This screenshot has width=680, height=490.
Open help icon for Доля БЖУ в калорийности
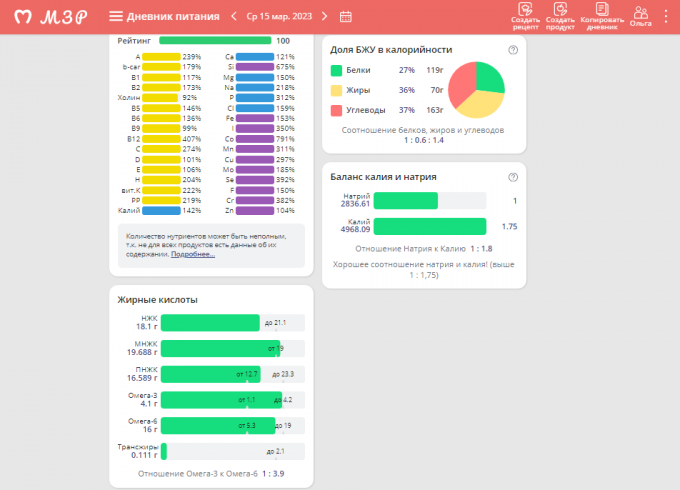pos(513,49)
